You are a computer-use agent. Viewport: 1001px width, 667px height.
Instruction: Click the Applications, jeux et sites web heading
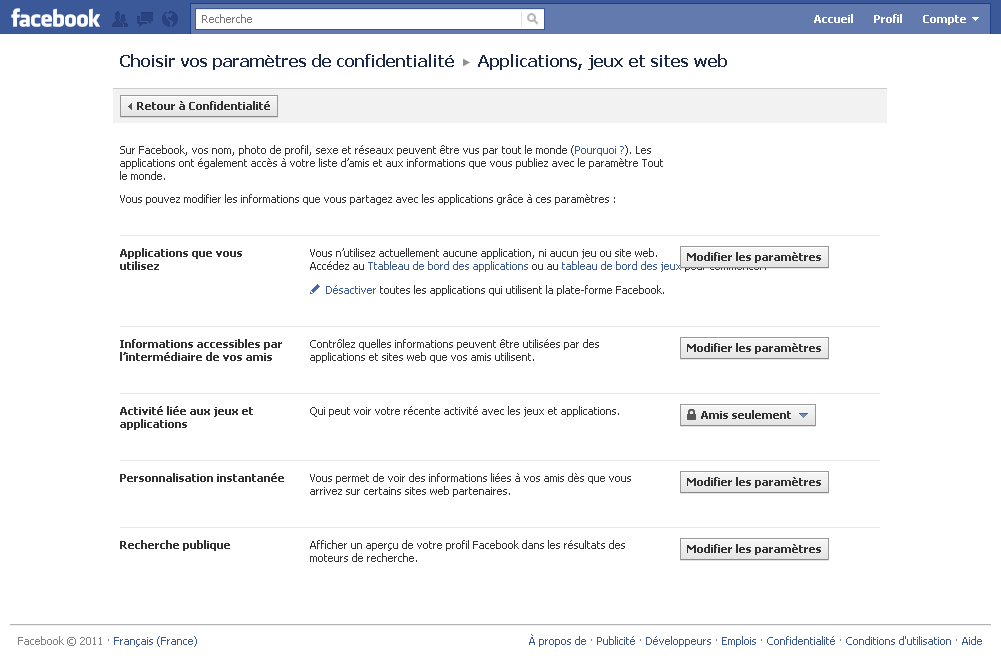pos(602,61)
